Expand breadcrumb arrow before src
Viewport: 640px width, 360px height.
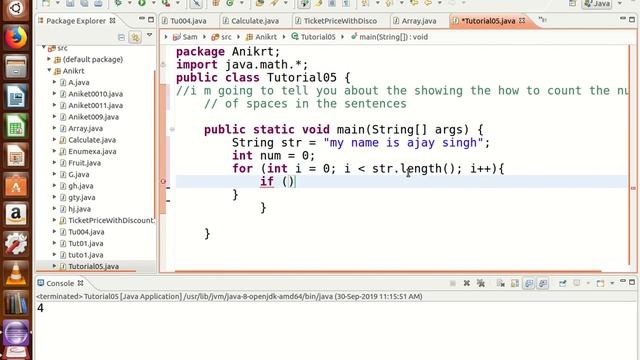point(204,37)
